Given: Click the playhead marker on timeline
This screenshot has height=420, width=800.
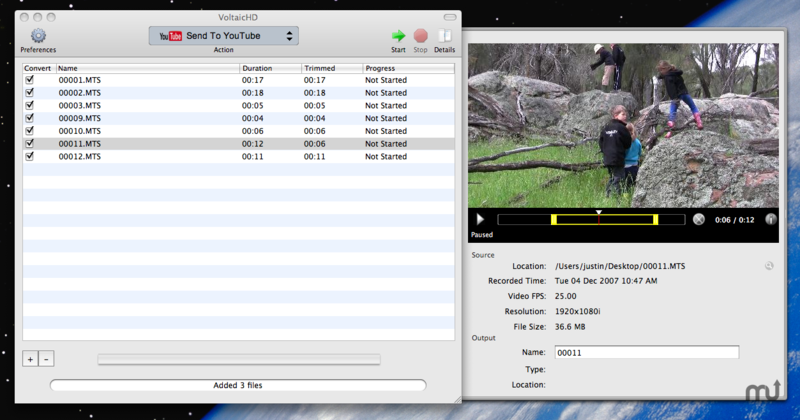Looking at the screenshot, I should (598, 212).
